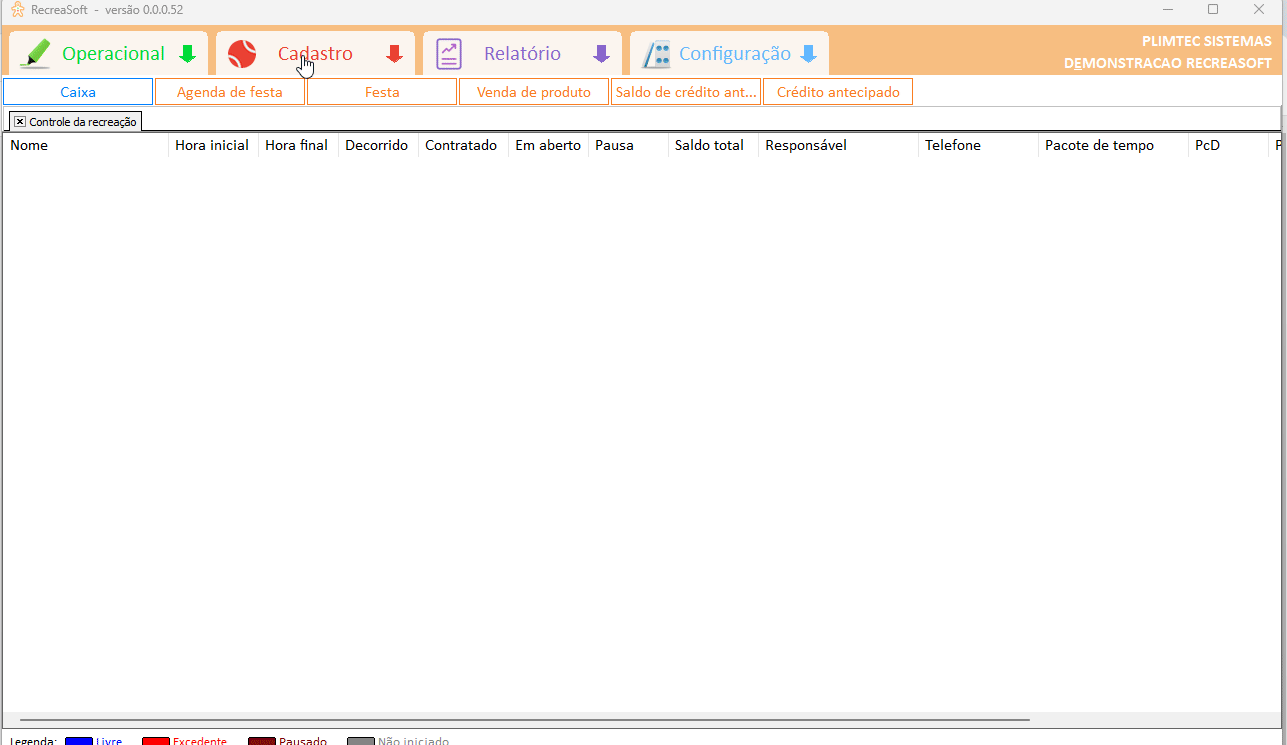This screenshot has height=745, width=1287.
Task: Click the RecreaSoft logo in title bar
Action: click(x=17, y=9)
